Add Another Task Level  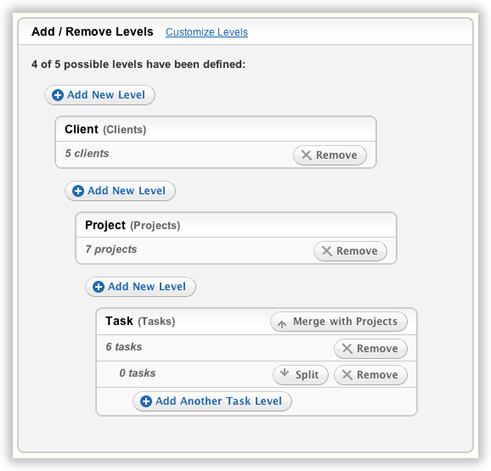212,401
